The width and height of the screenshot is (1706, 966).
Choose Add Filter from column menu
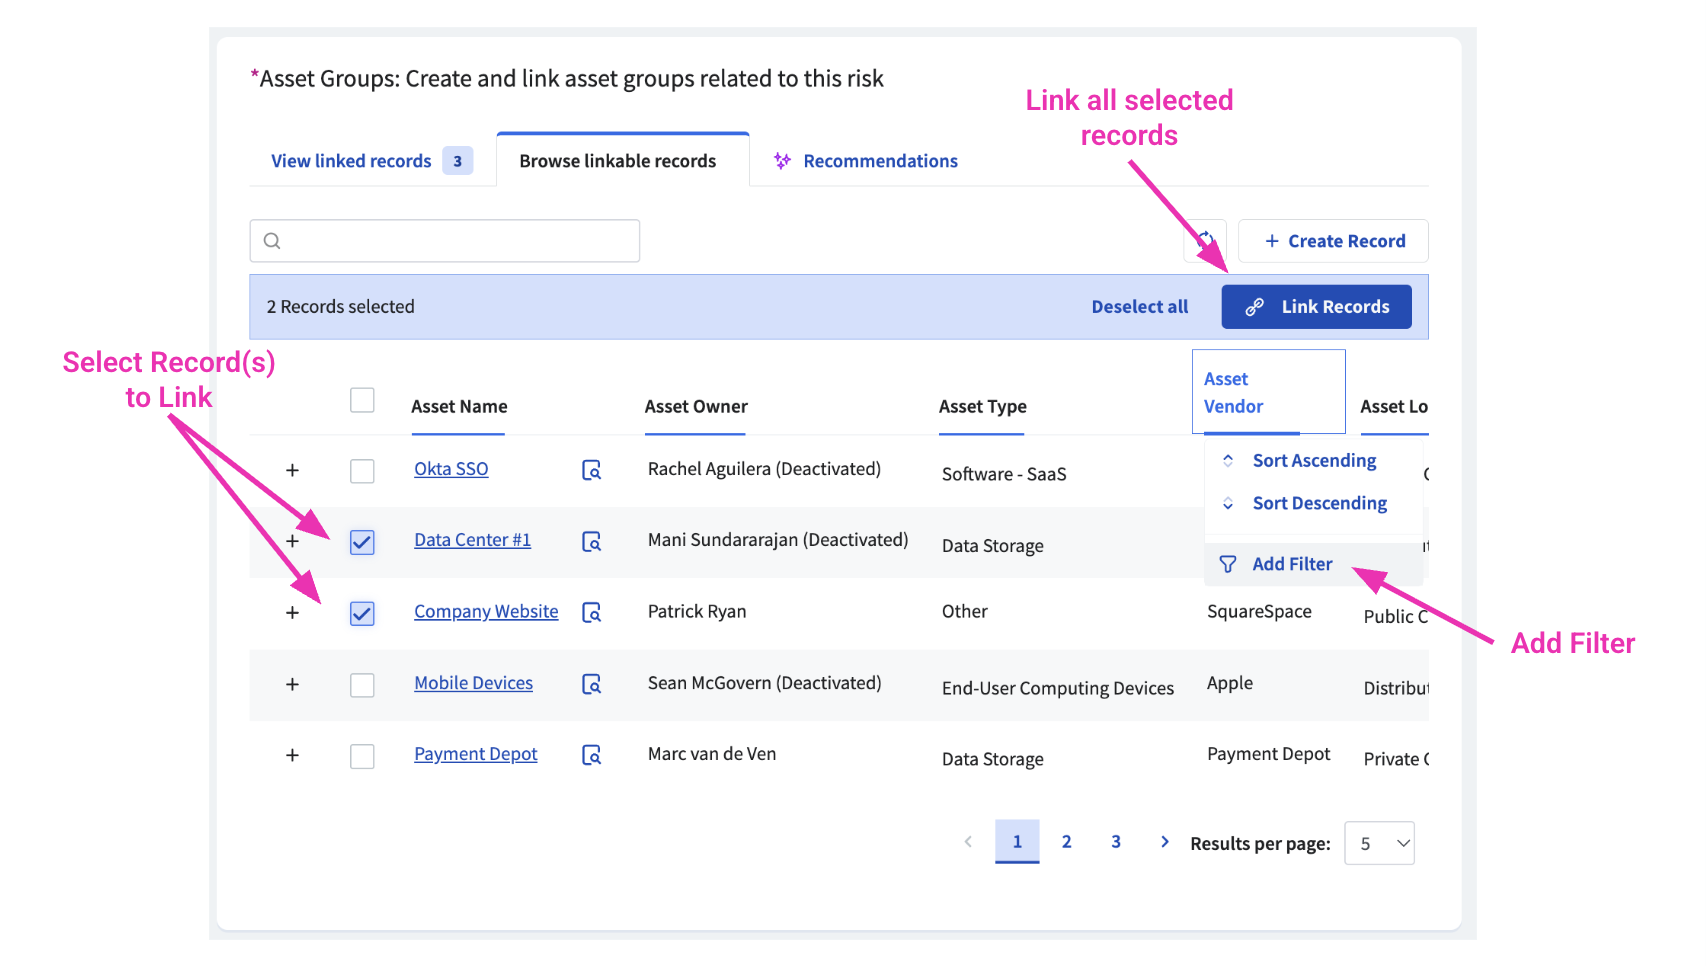click(1291, 564)
